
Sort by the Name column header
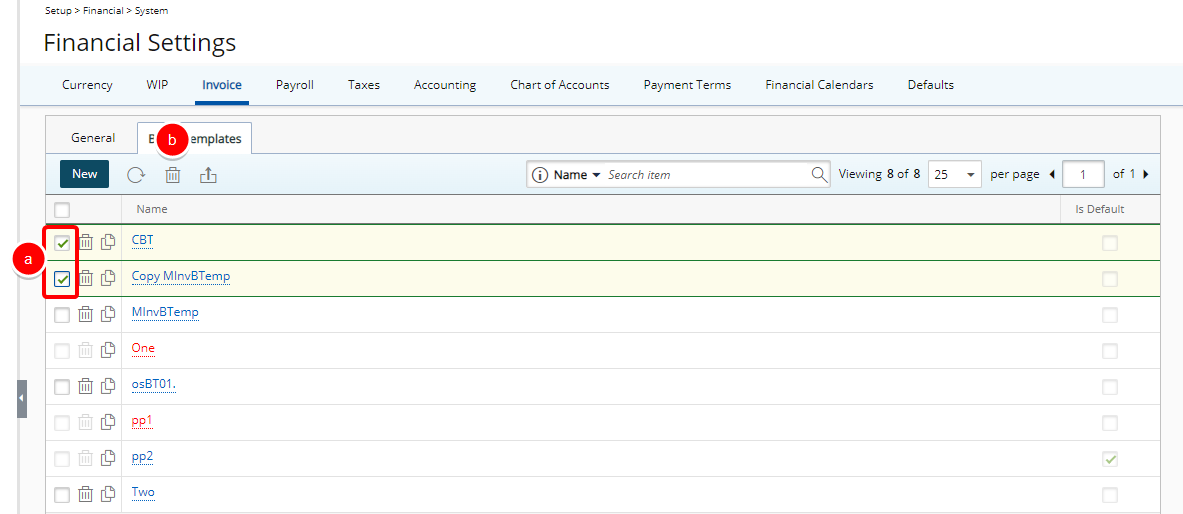click(152, 209)
